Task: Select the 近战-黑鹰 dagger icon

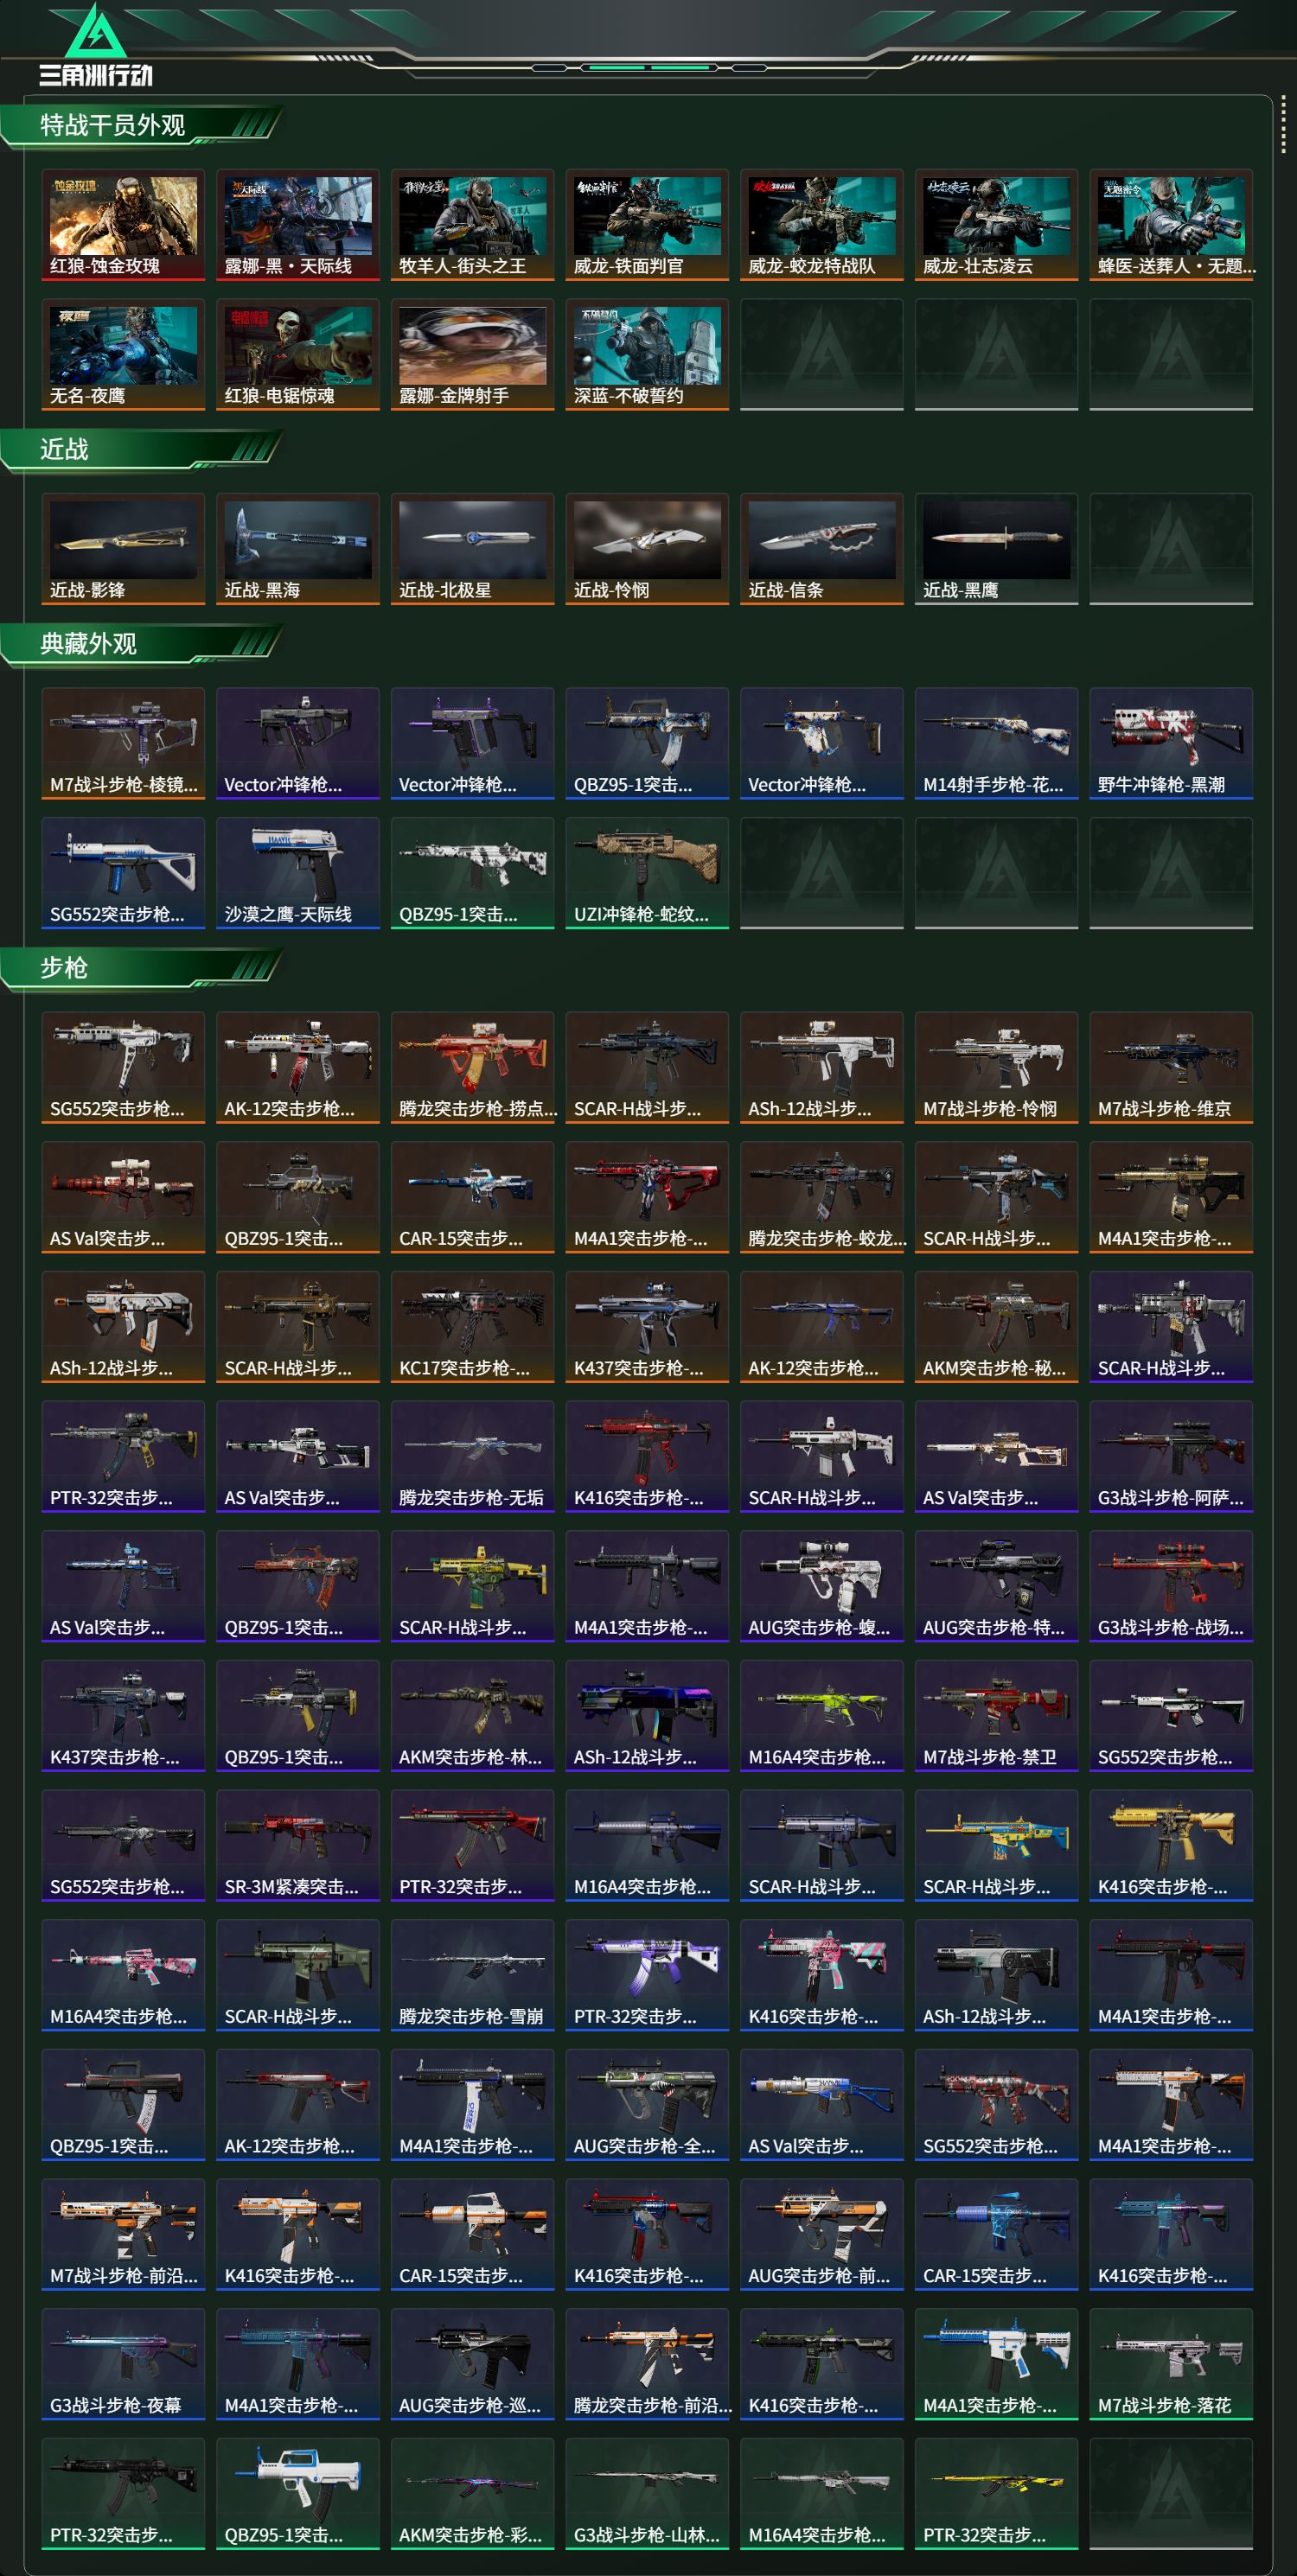Action: click(x=996, y=549)
